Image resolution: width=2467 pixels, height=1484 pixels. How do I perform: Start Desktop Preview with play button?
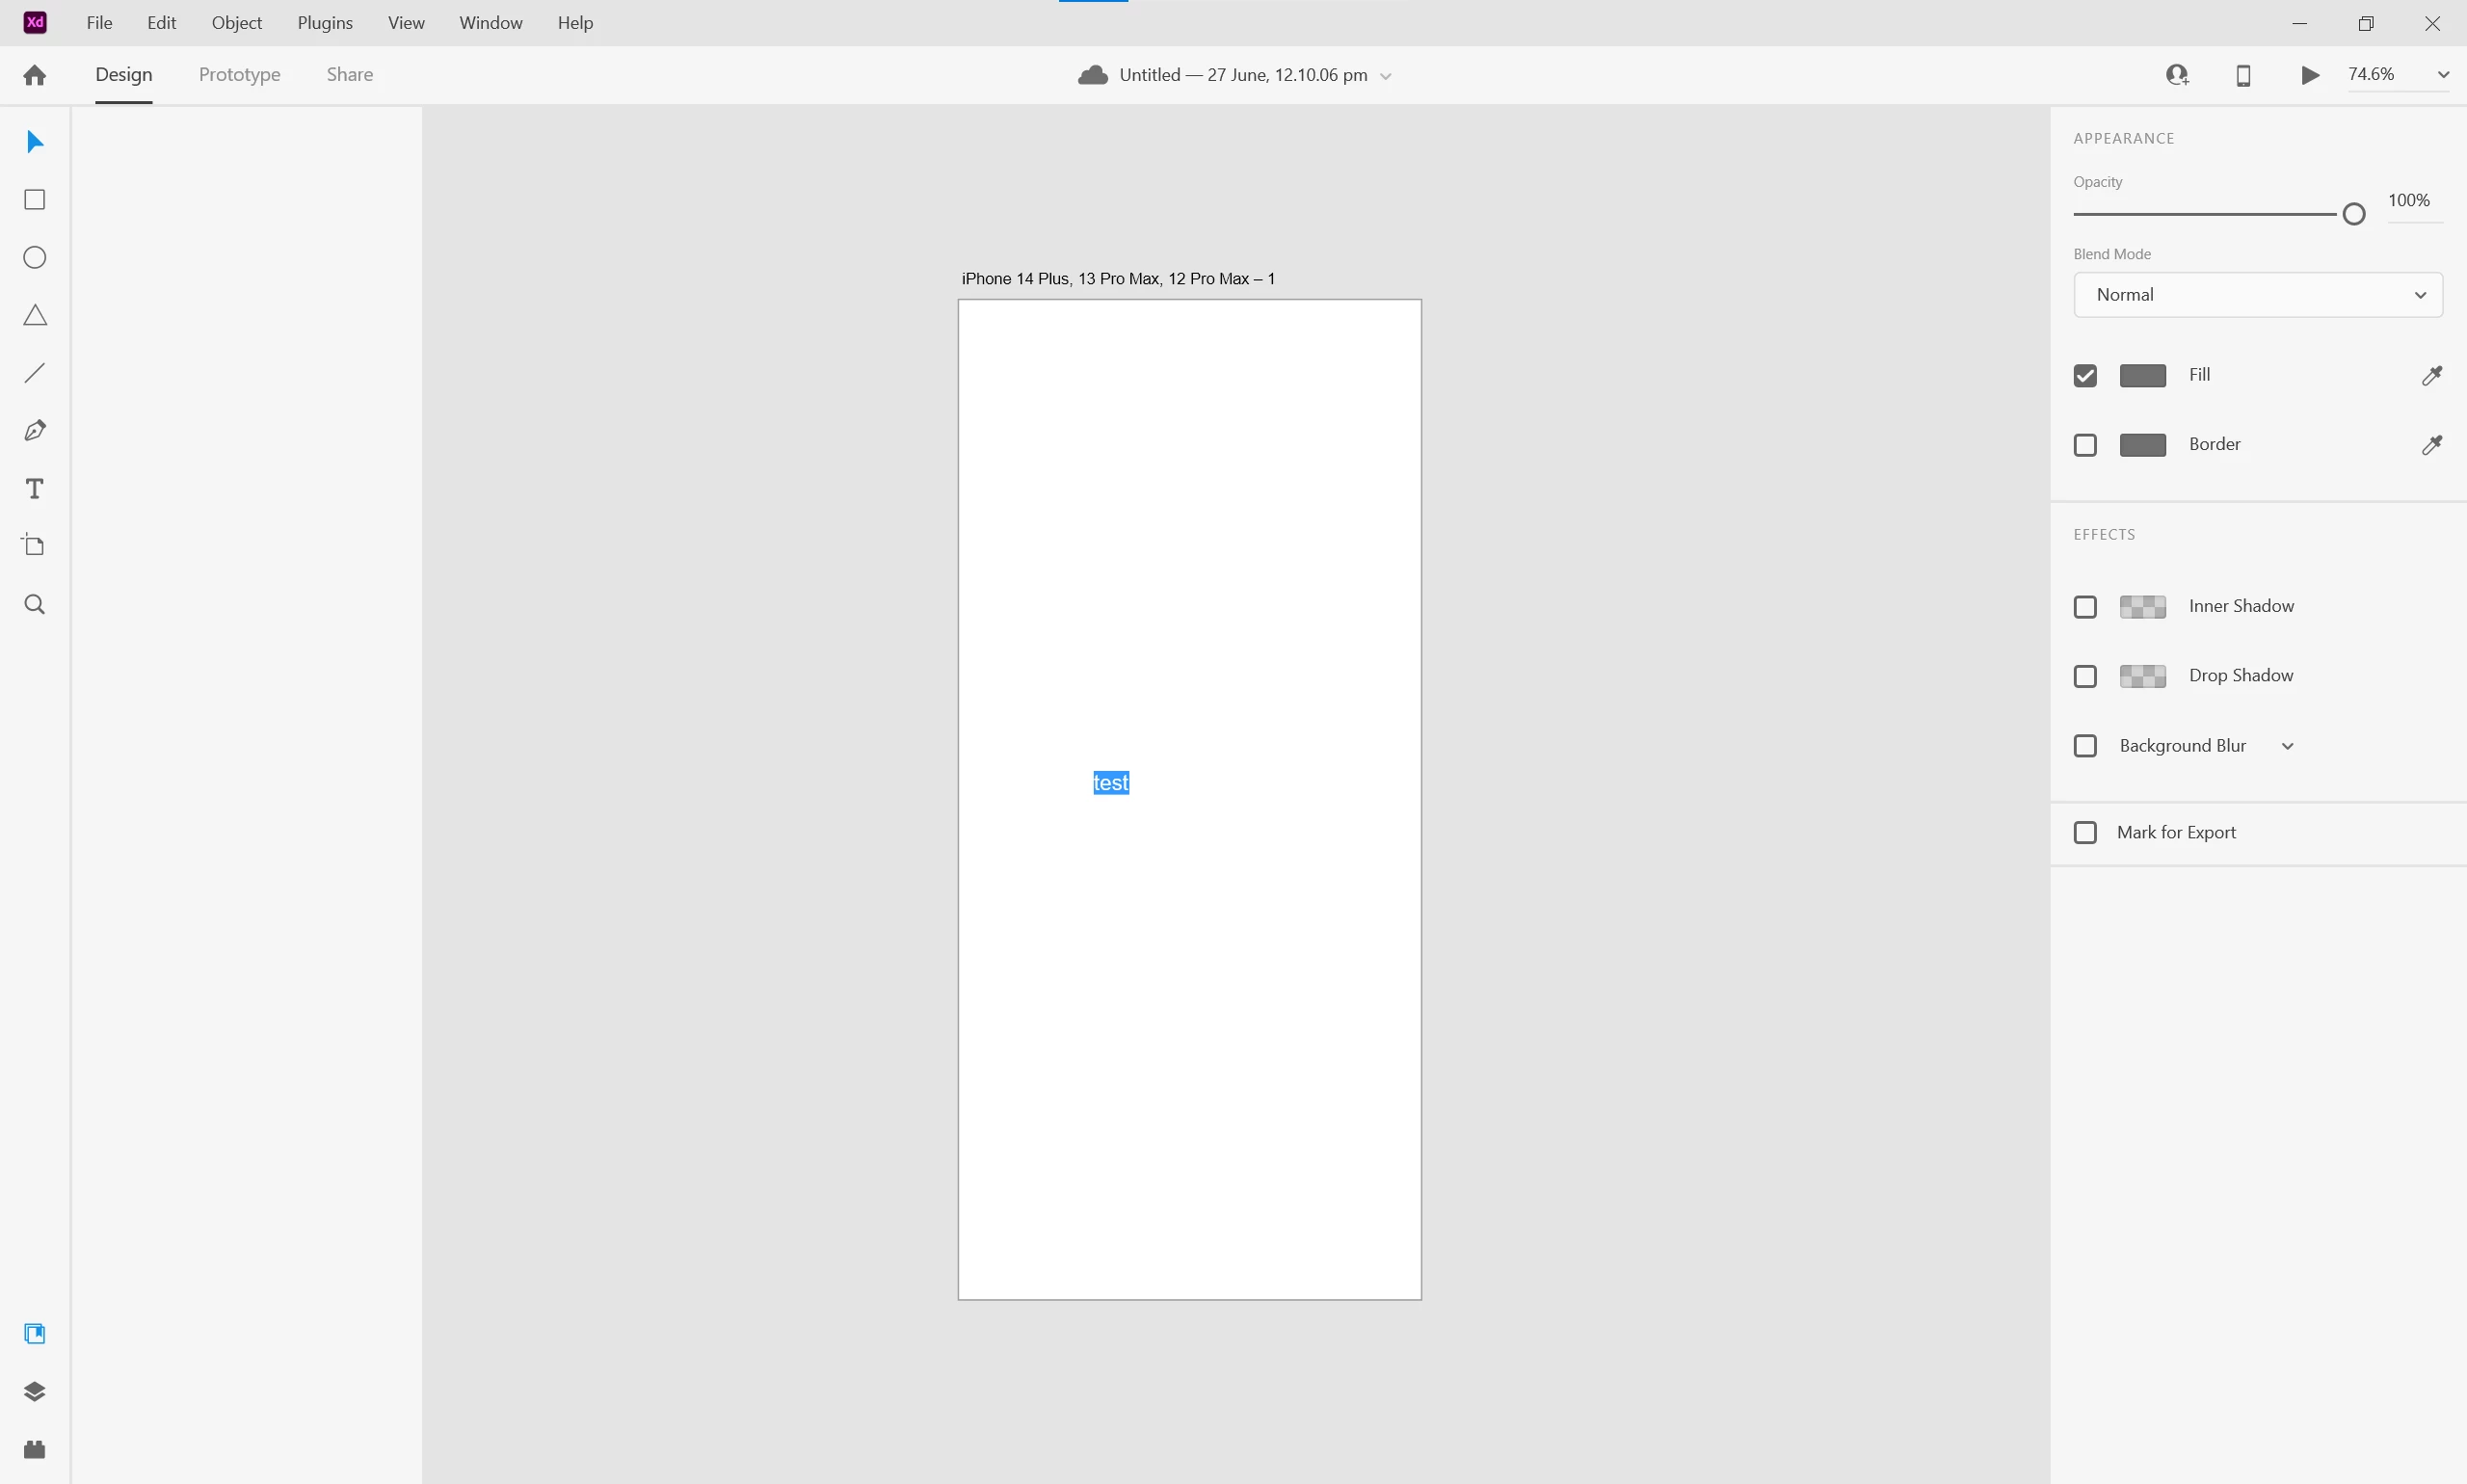click(x=2310, y=75)
